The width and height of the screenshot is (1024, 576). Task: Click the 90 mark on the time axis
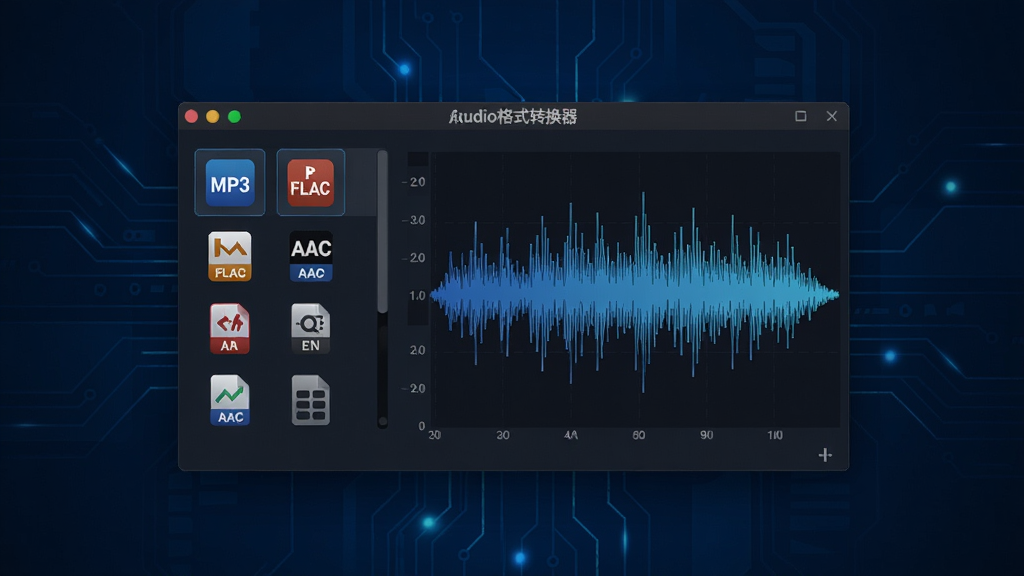click(x=707, y=435)
